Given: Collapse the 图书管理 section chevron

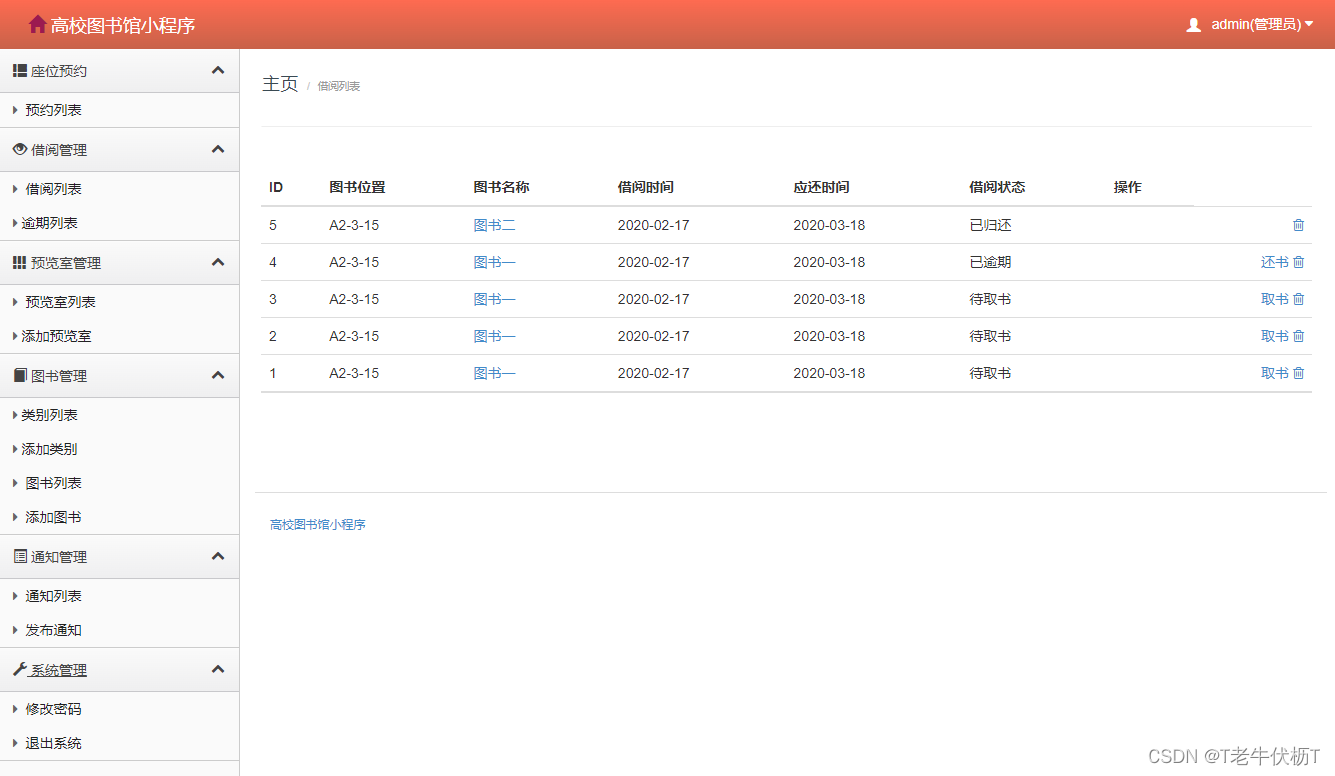Looking at the screenshot, I should coord(218,374).
